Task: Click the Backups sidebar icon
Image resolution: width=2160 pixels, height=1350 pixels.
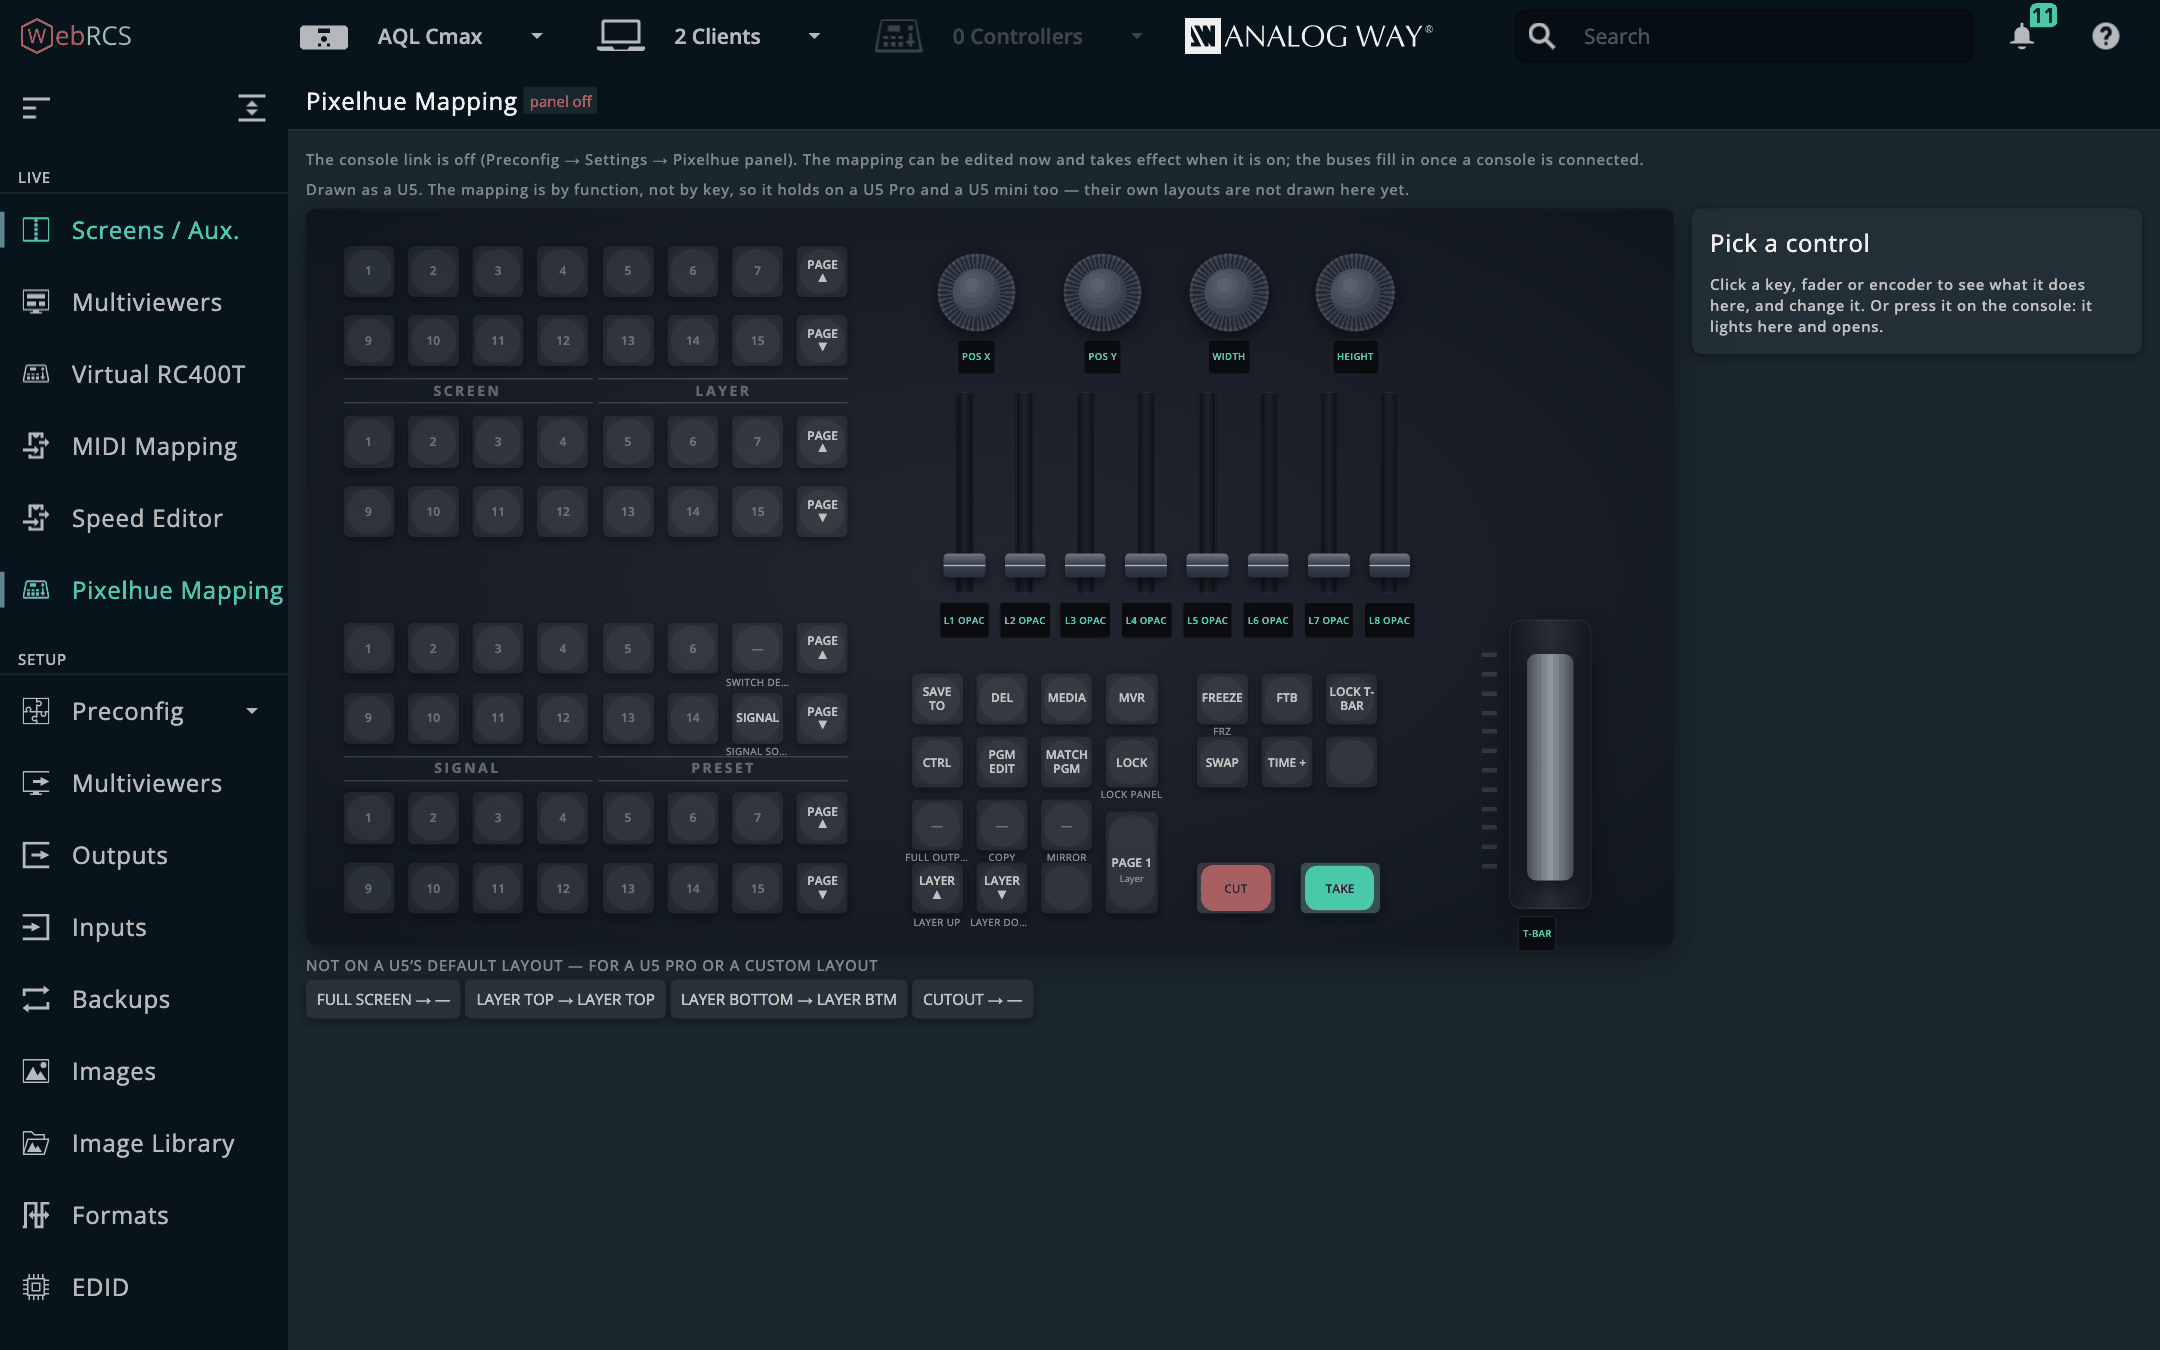Action: (x=36, y=999)
